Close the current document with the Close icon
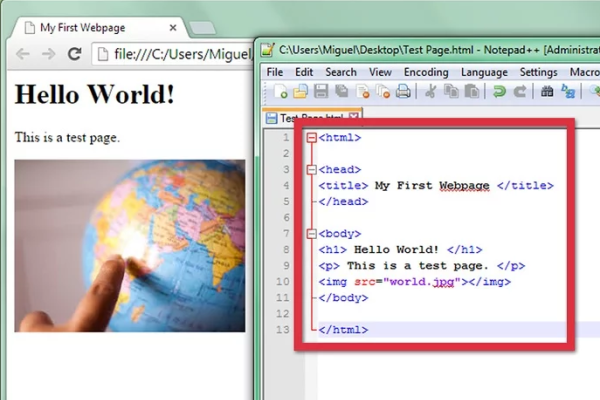 [362, 91]
